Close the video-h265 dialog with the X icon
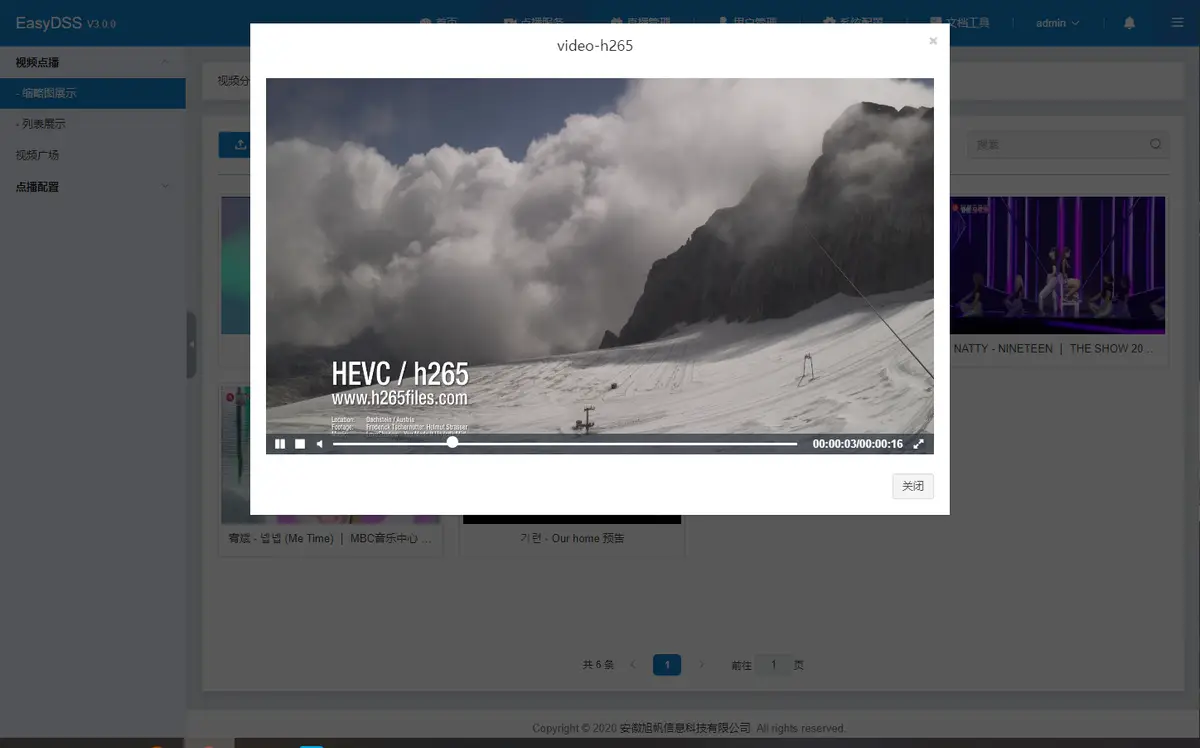 (x=933, y=41)
